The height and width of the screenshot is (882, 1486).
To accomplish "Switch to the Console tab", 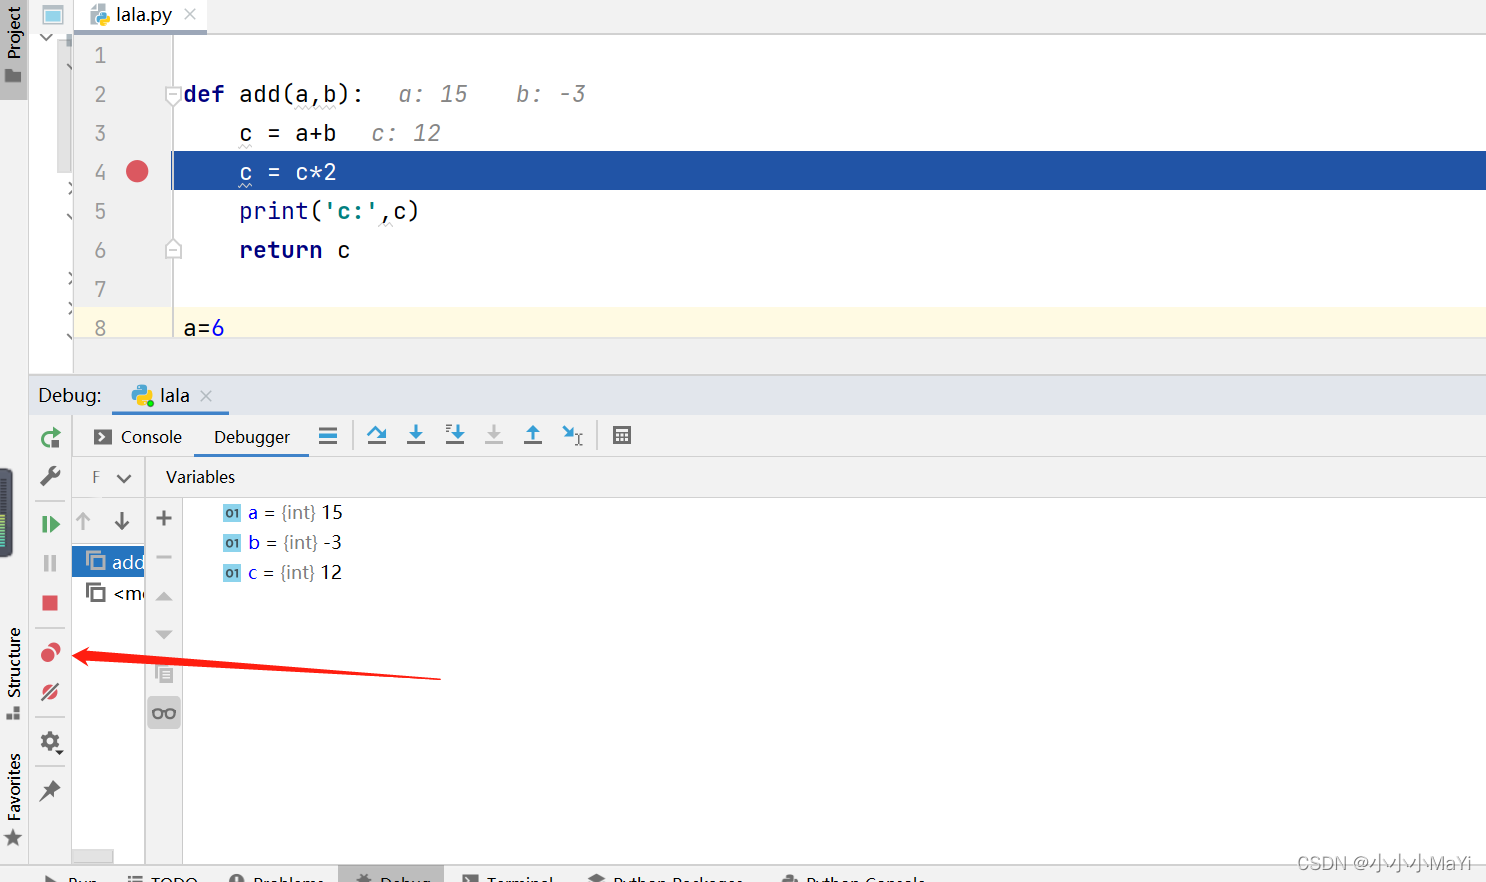I will click(x=138, y=437).
